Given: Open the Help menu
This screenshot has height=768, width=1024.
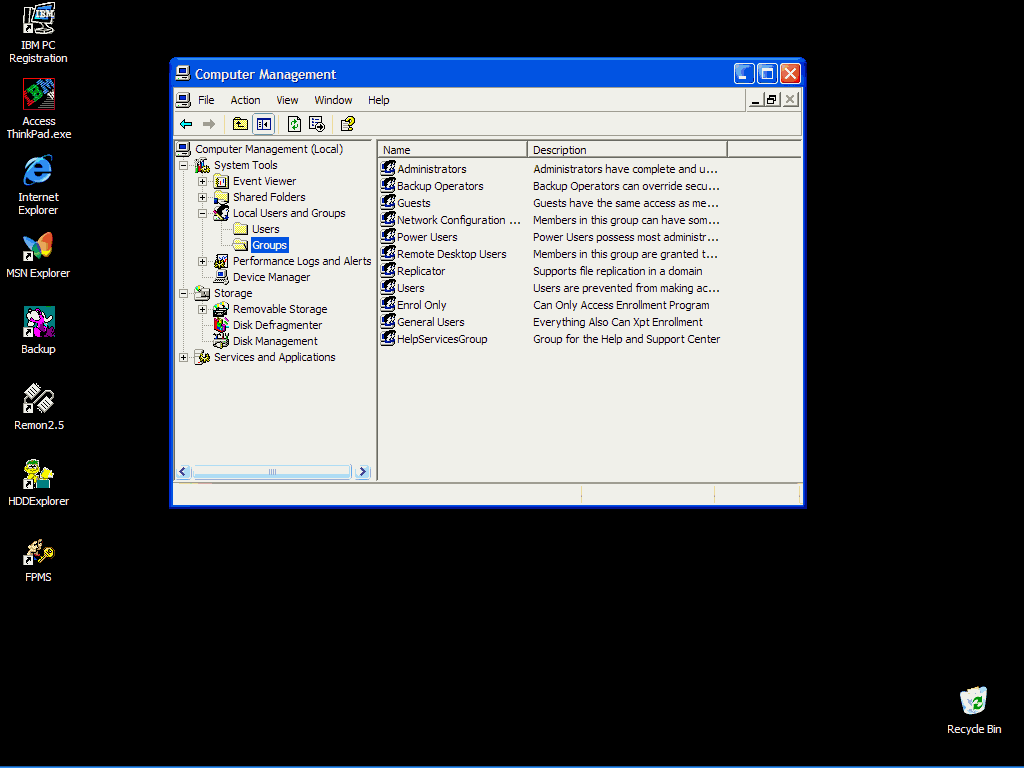Looking at the screenshot, I should coord(379,100).
